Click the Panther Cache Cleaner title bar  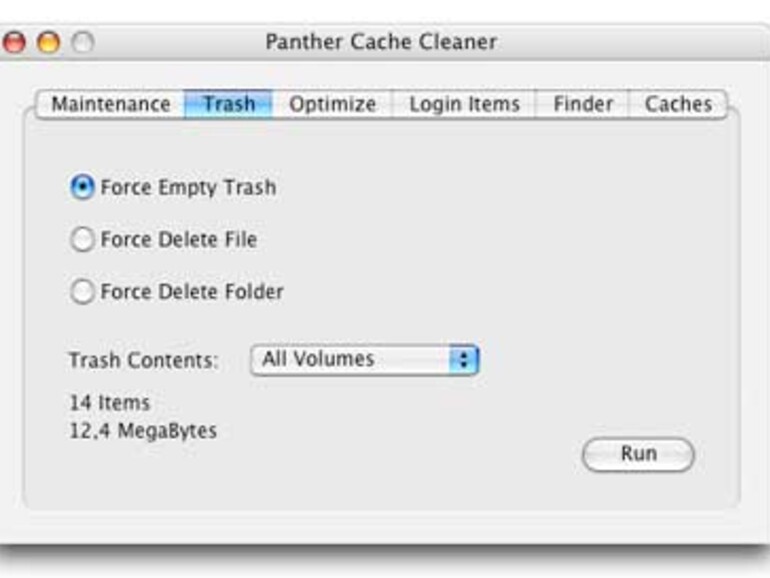point(380,43)
